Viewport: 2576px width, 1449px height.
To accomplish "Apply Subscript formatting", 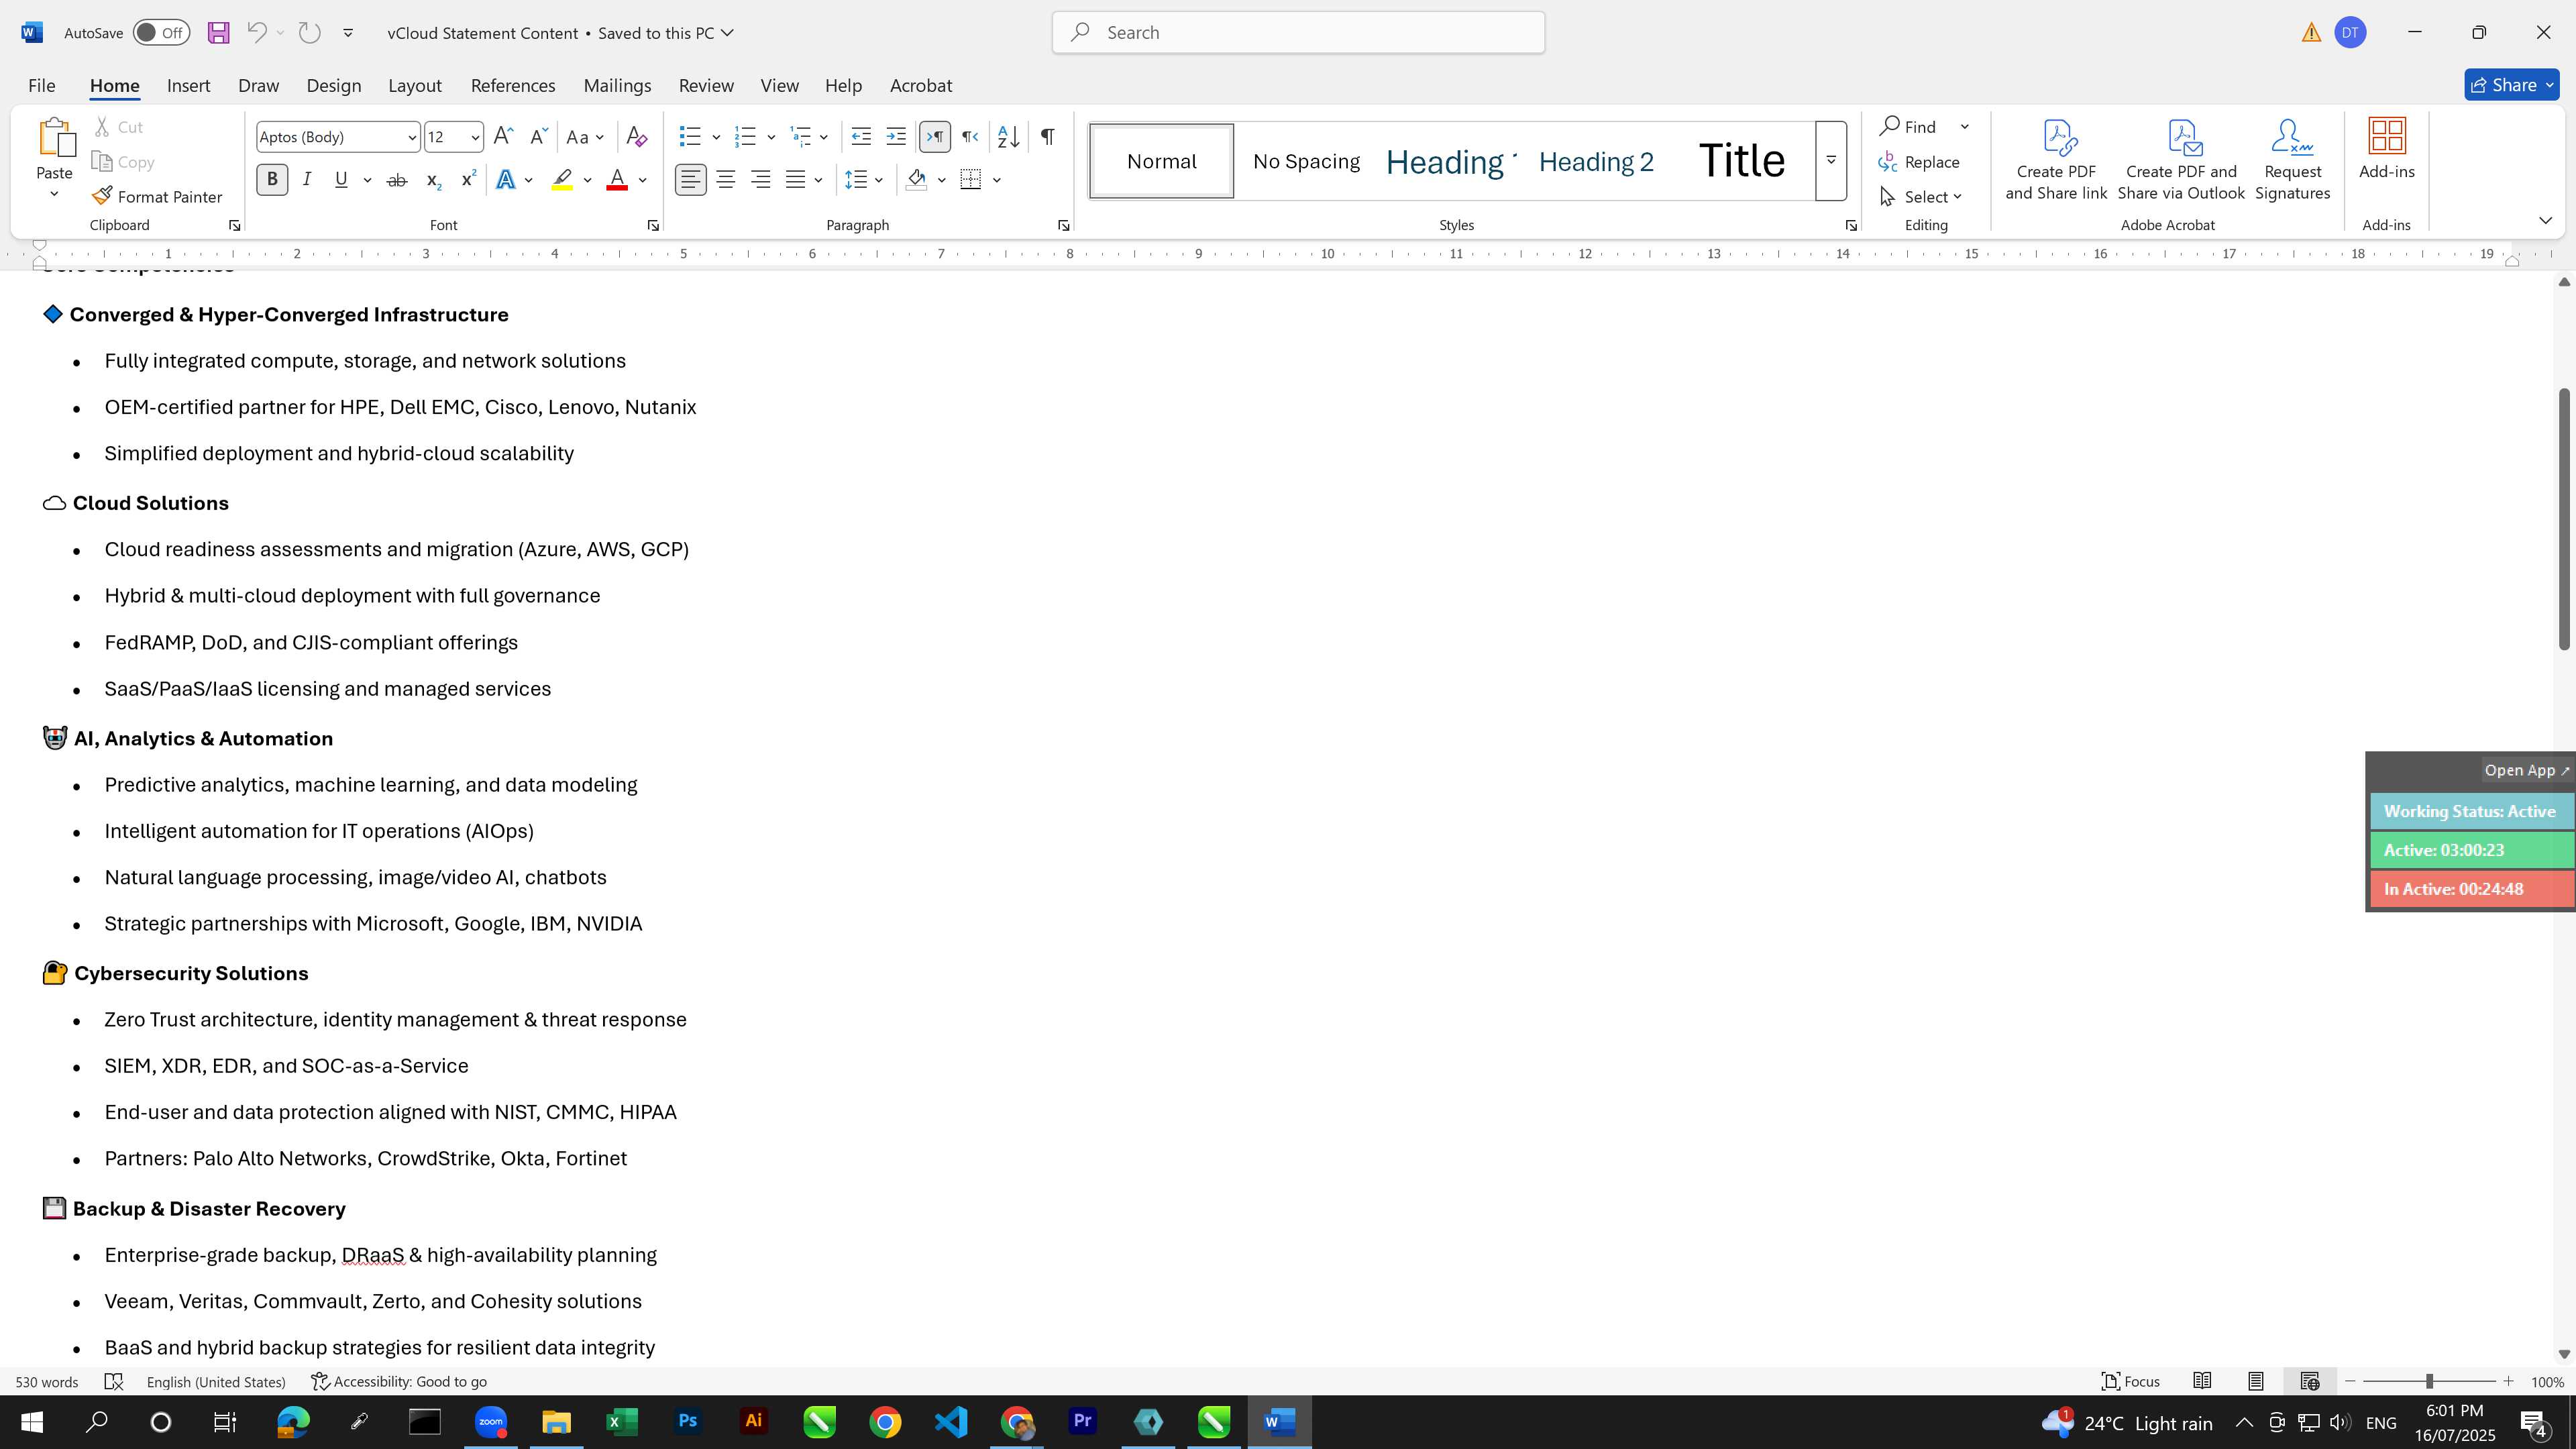I will click(433, 180).
